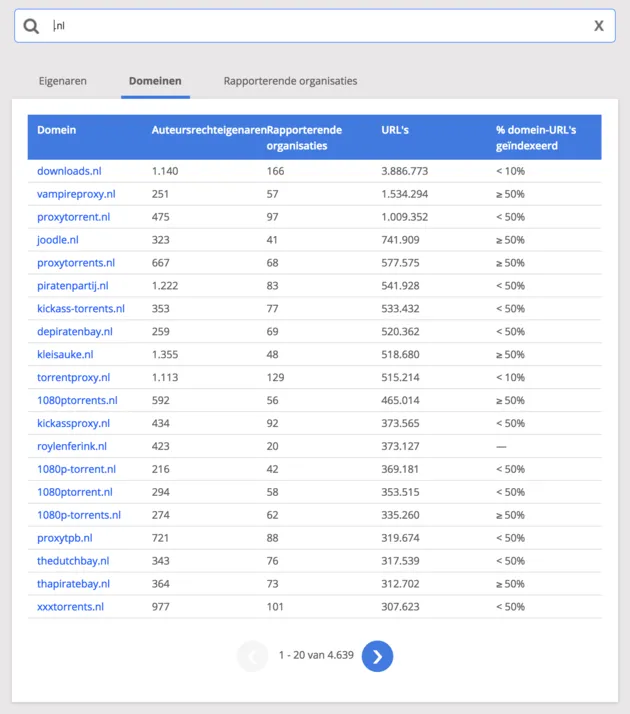Viewport: 630px width, 714px height.
Task: Click the '1 - 20 van 4.639' pagination text
Action: pos(316,655)
